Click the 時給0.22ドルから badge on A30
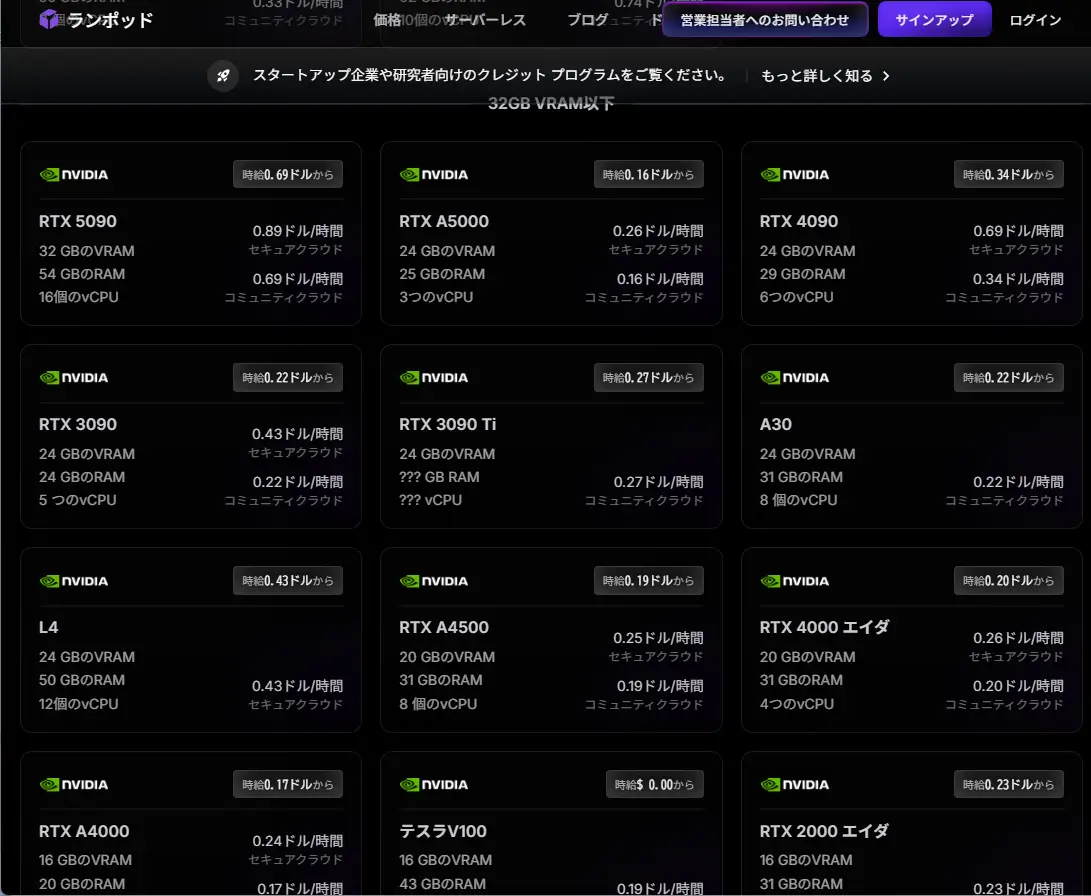Image resolution: width=1091 pixels, height=896 pixels. (1009, 378)
